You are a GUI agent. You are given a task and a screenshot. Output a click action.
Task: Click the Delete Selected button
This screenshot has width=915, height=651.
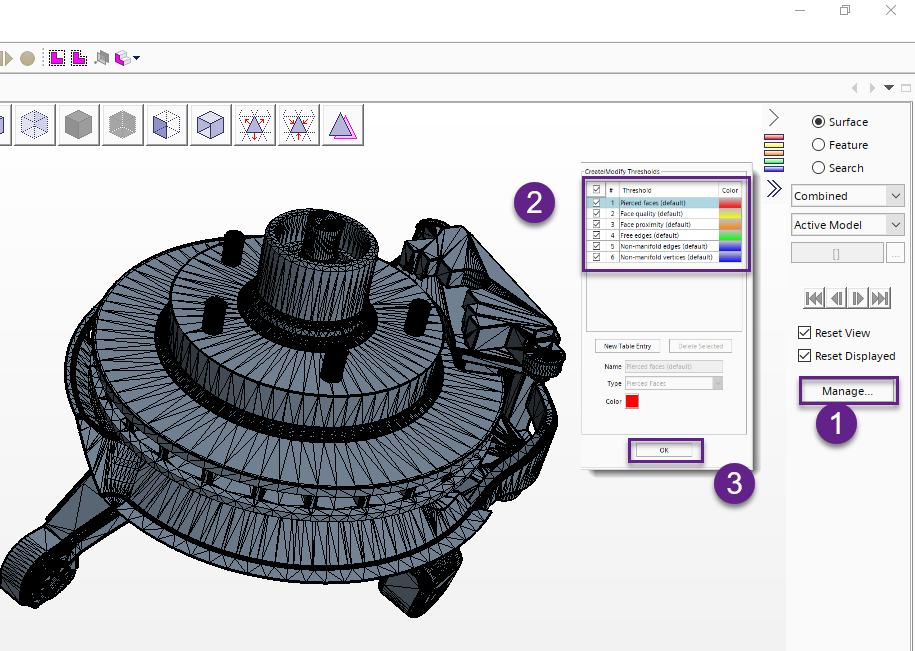click(x=700, y=346)
